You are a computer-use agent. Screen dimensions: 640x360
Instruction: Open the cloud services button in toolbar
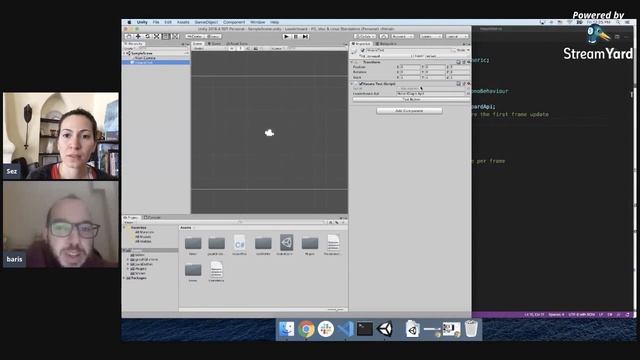click(x=384, y=36)
